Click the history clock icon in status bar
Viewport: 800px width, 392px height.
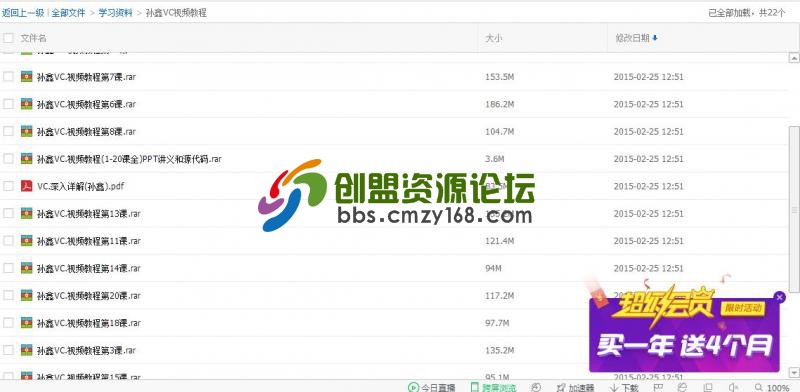coord(536,387)
